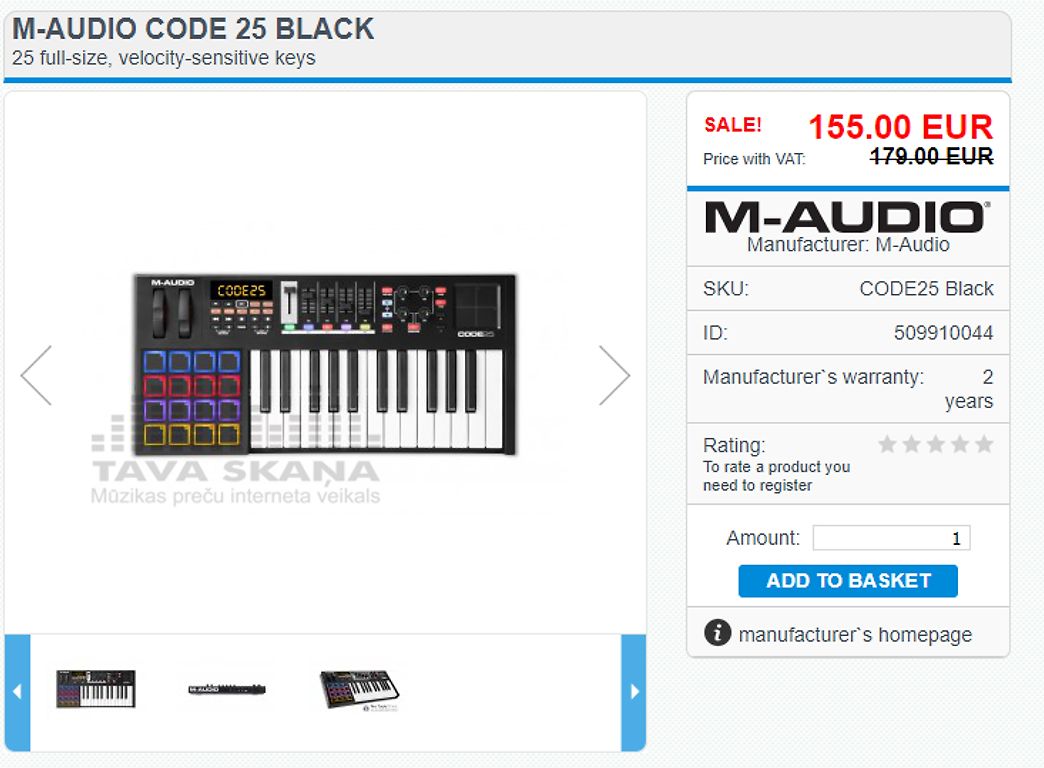Viewport: 1044px width, 768px height.
Task: Open the manufacturer's homepage link
Action: click(x=855, y=635)
